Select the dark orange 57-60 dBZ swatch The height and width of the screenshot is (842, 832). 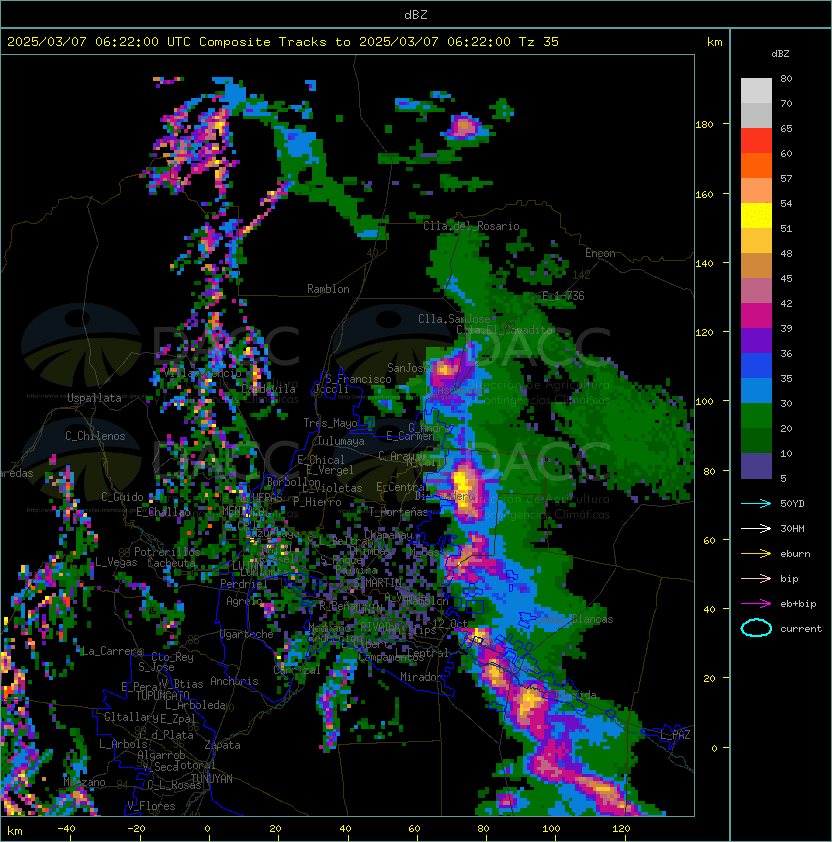pos(756,165)
